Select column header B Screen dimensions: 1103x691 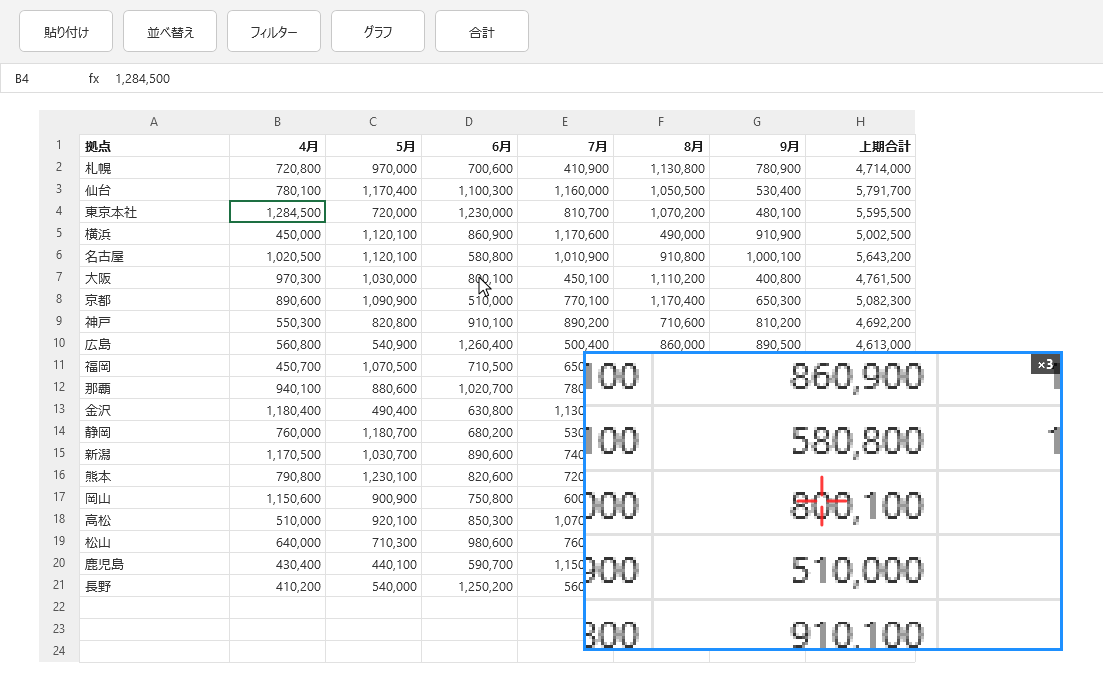[x=277, y=122]
